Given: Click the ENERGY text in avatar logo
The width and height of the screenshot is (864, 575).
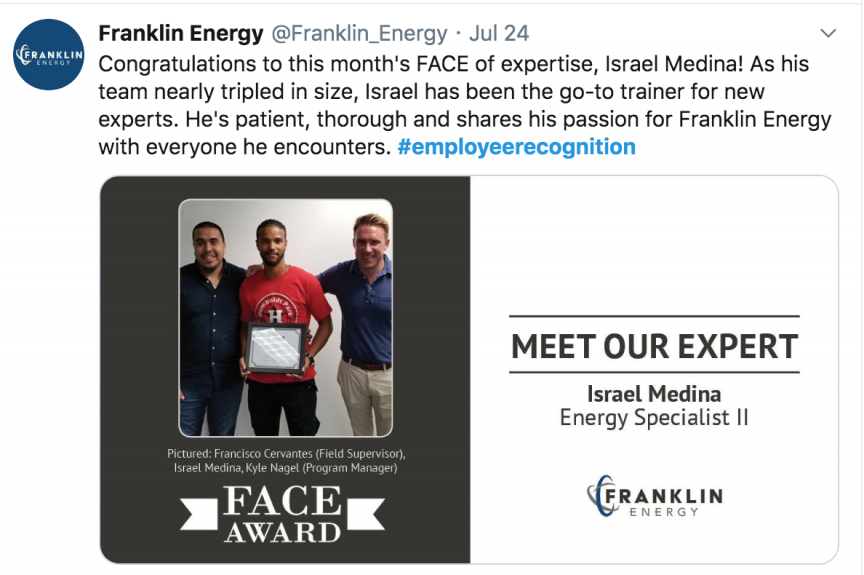Looking at the screenshot, I should (53, 63).
